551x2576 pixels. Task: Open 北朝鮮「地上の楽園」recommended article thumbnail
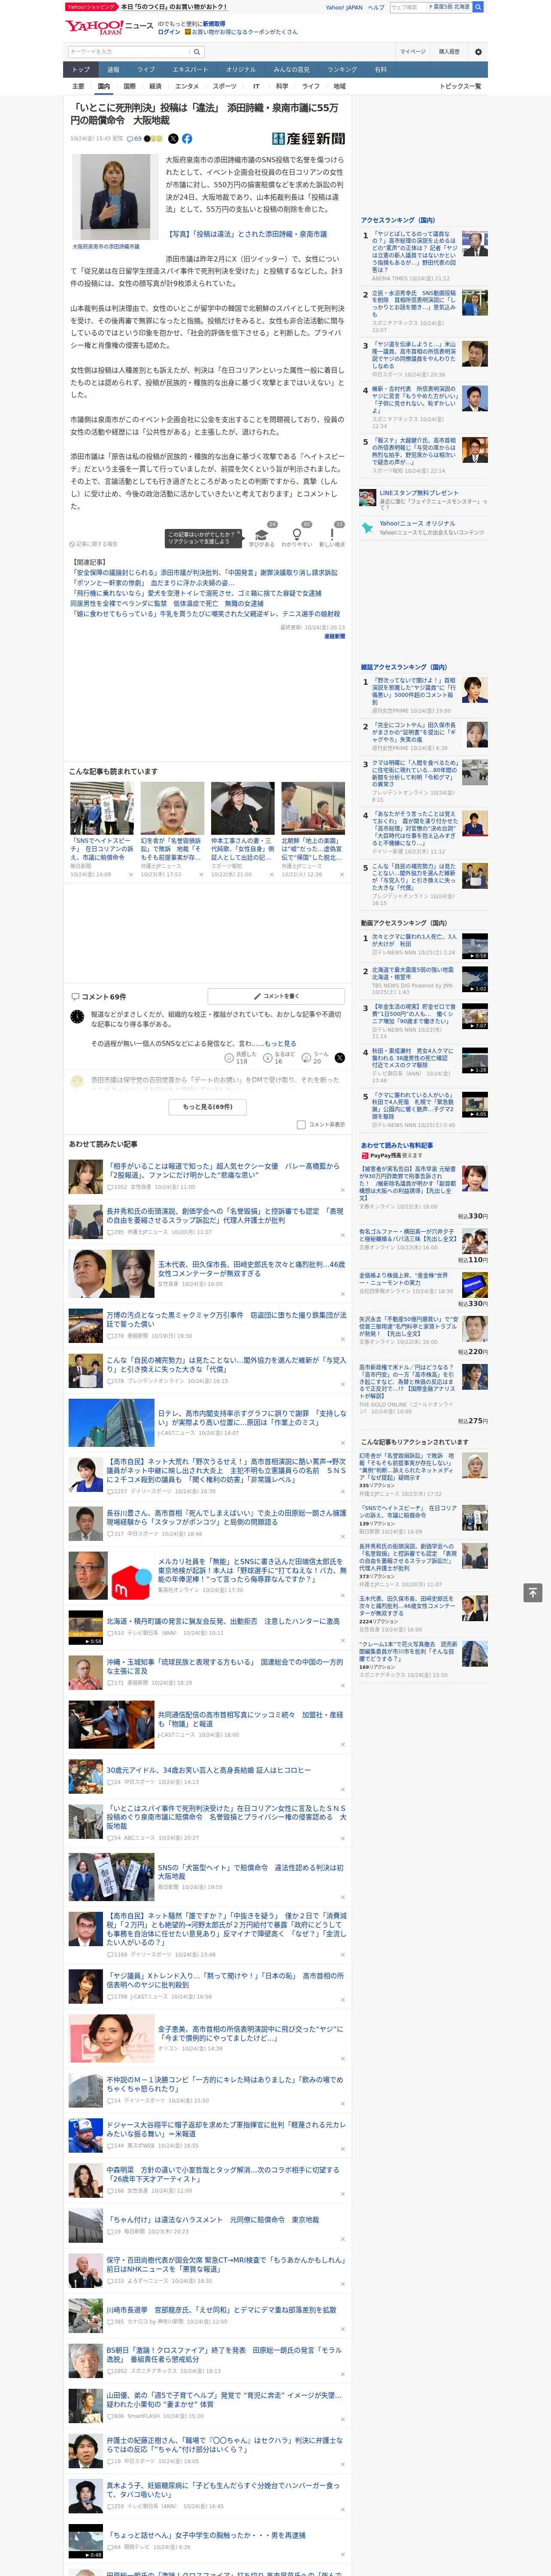(313, 808)
